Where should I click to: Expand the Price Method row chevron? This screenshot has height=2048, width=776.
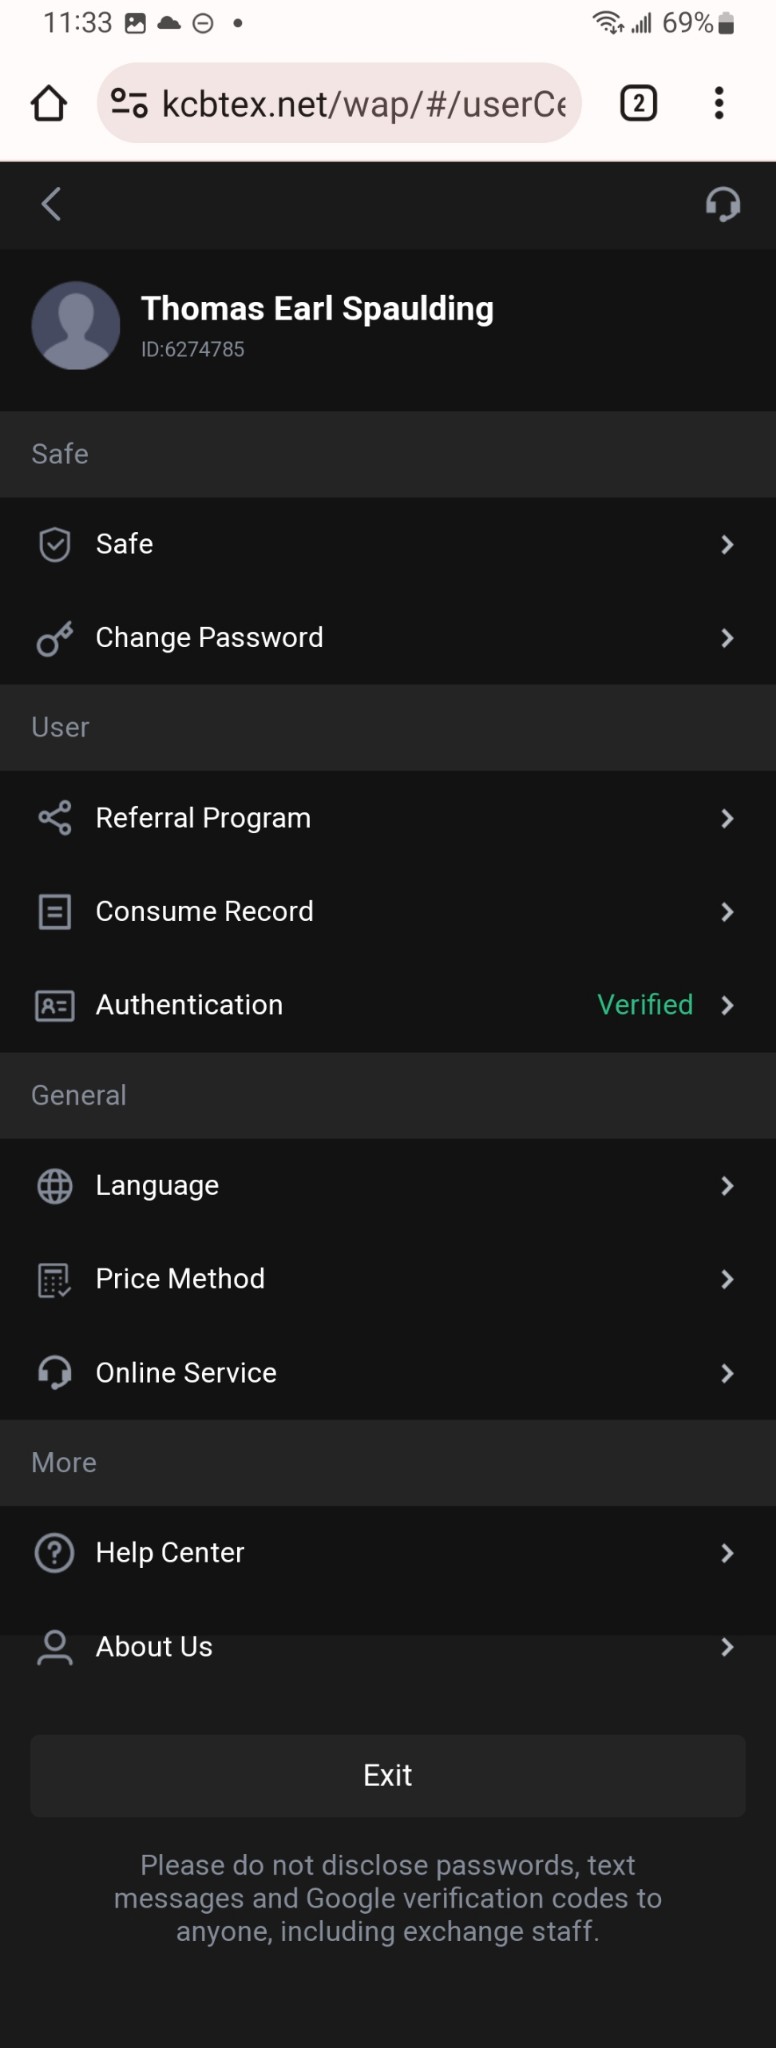pyautogui.click(x=727, y=1279)
